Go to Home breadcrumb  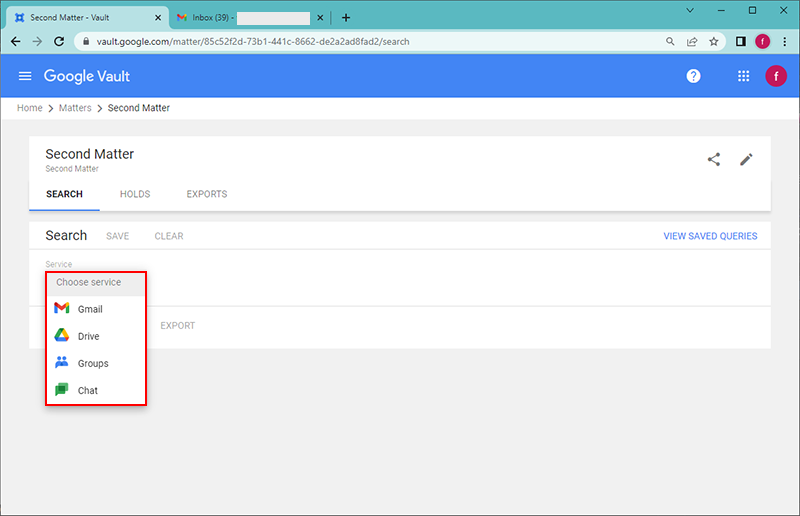pos(30,108)
